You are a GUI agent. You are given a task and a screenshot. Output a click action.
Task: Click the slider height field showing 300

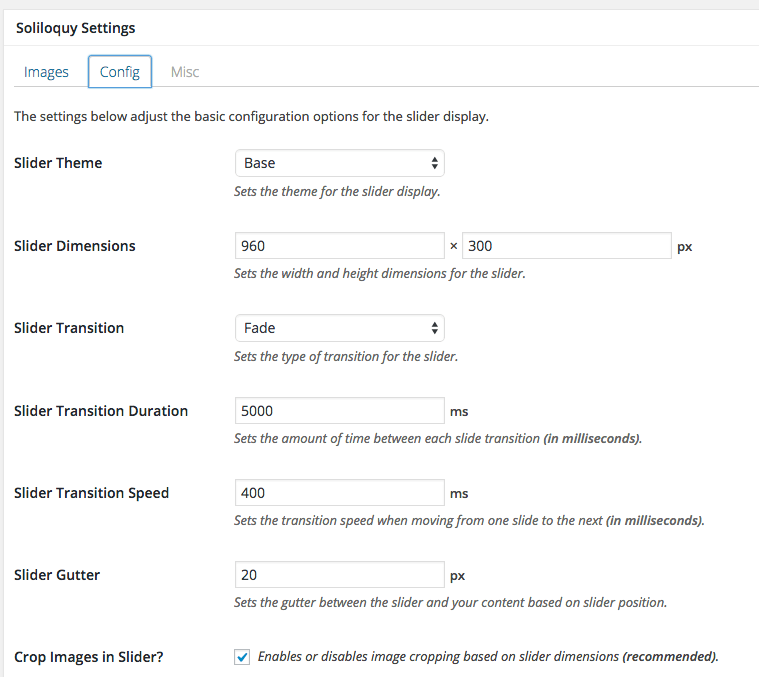tap(566, 246)
